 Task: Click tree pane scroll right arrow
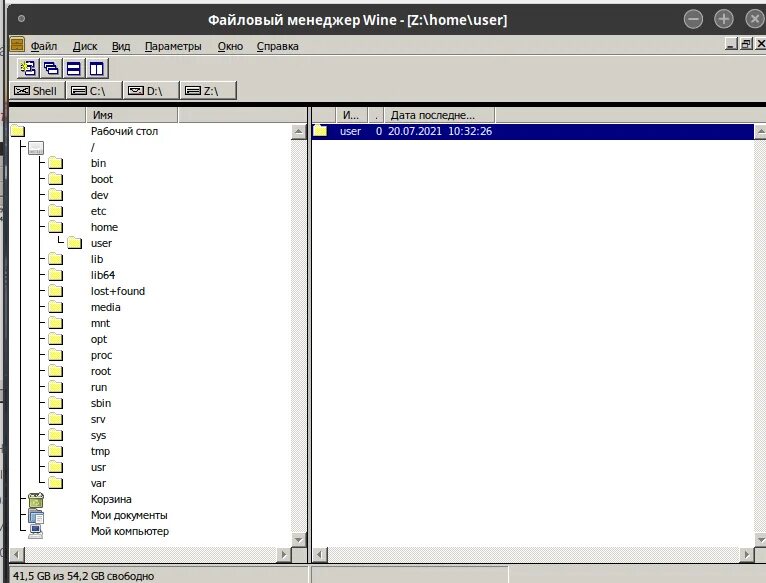point(283,555)
